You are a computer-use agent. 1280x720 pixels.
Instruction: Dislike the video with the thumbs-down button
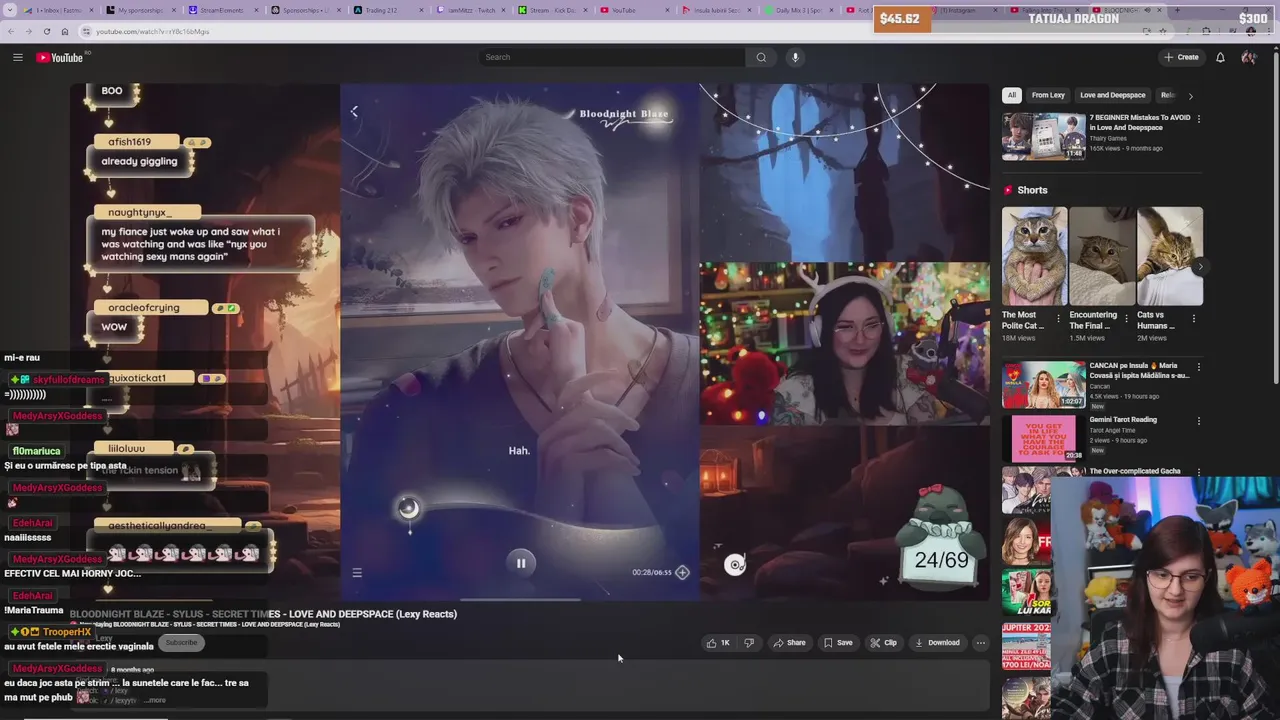(749, 643)
